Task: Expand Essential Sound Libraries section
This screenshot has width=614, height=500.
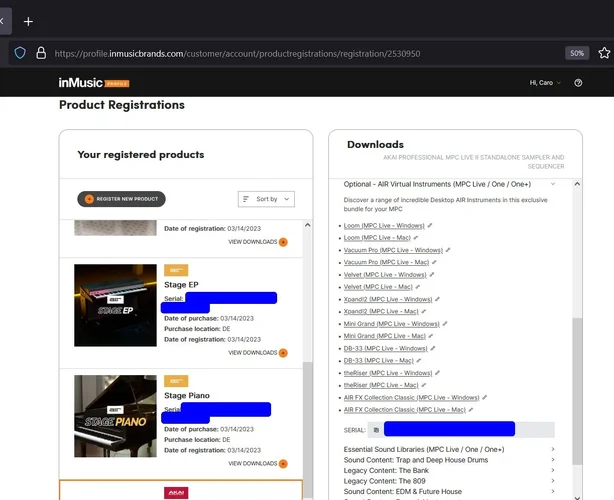Action: pyautogui.click(x=449, y=449)
